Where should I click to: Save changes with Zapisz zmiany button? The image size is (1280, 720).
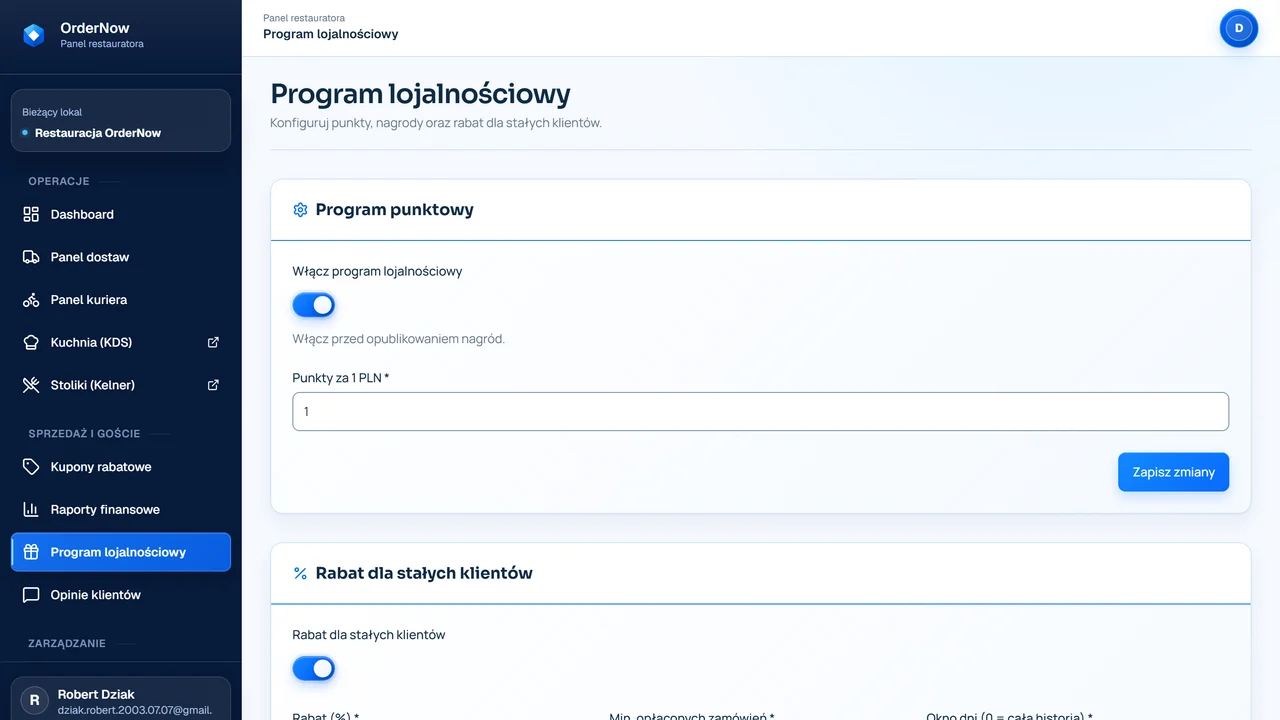tap(1173, 472)
